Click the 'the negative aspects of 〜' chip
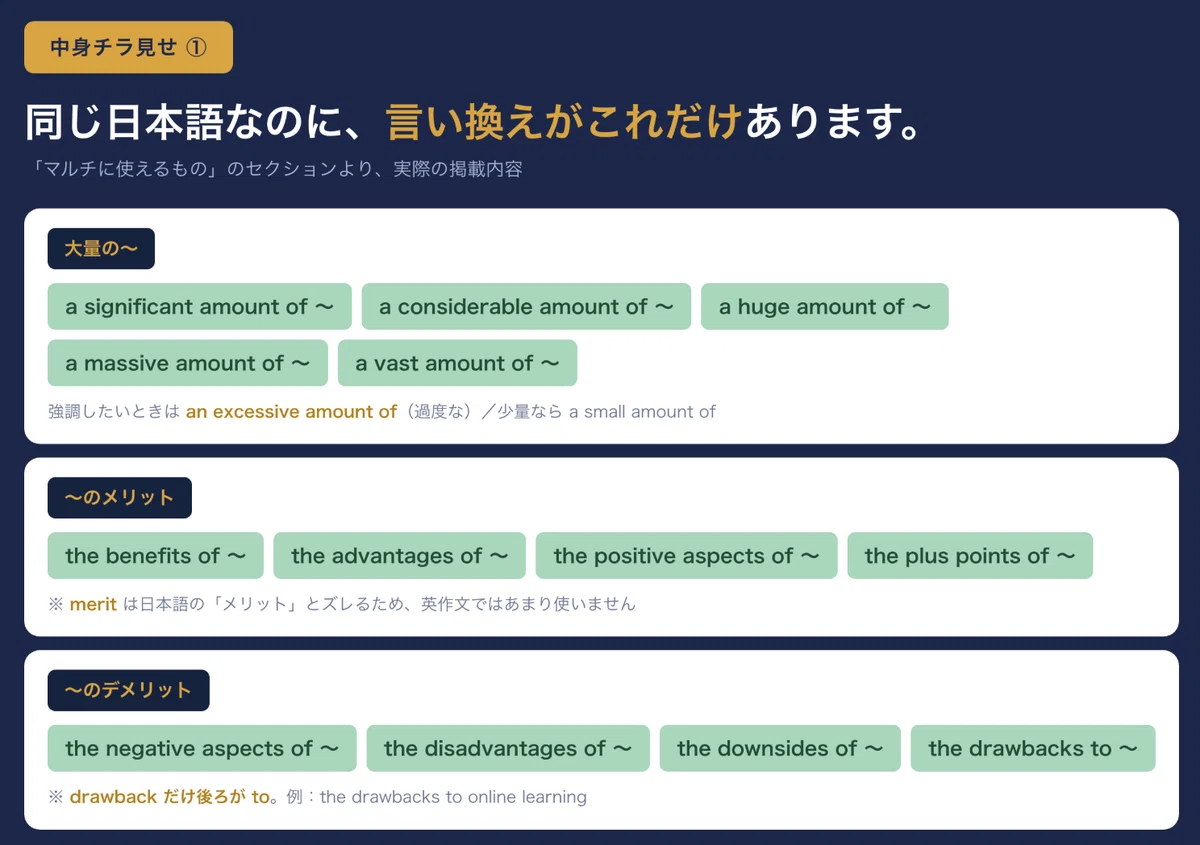1200x845 pixels. click(202, 749)
